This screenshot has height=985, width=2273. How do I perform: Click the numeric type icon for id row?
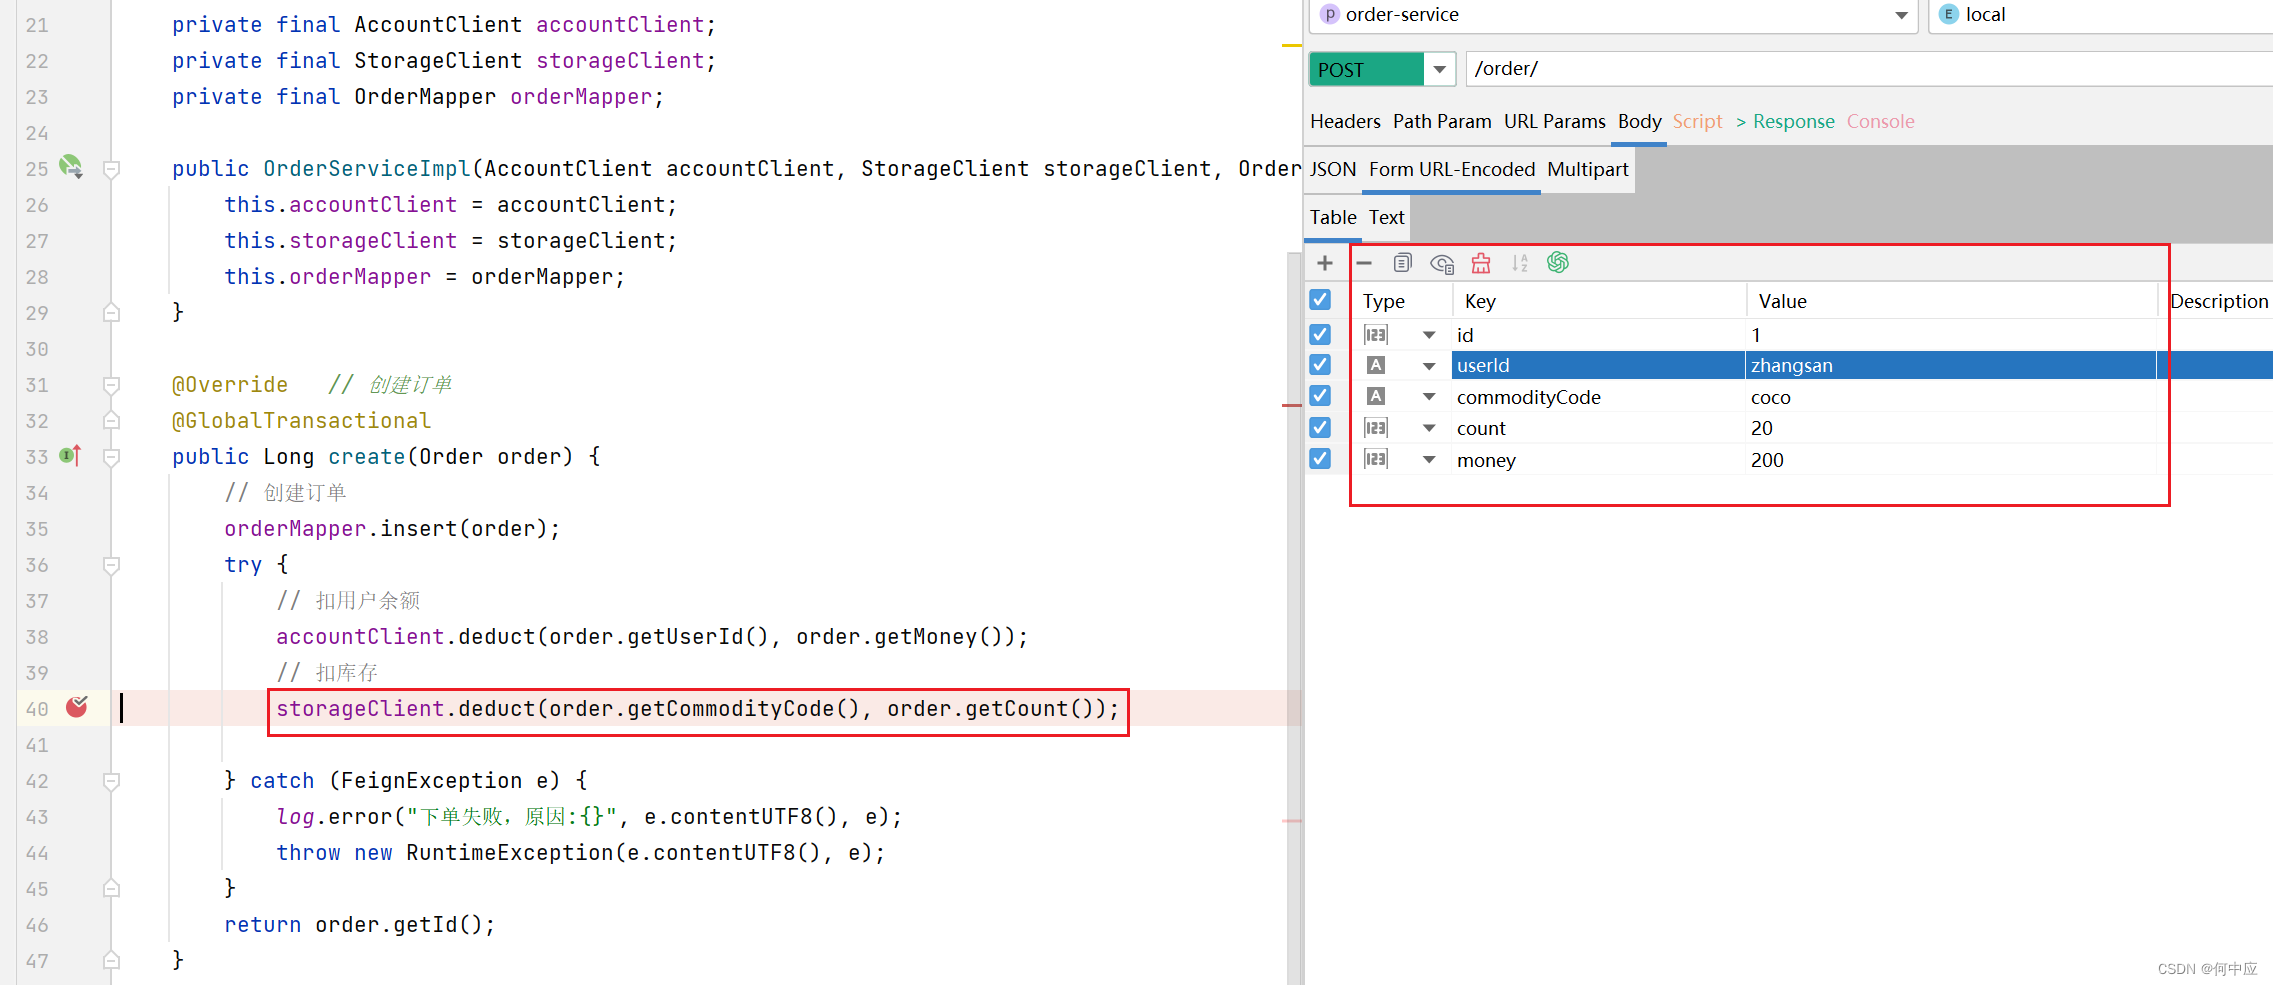point(1376,335)
